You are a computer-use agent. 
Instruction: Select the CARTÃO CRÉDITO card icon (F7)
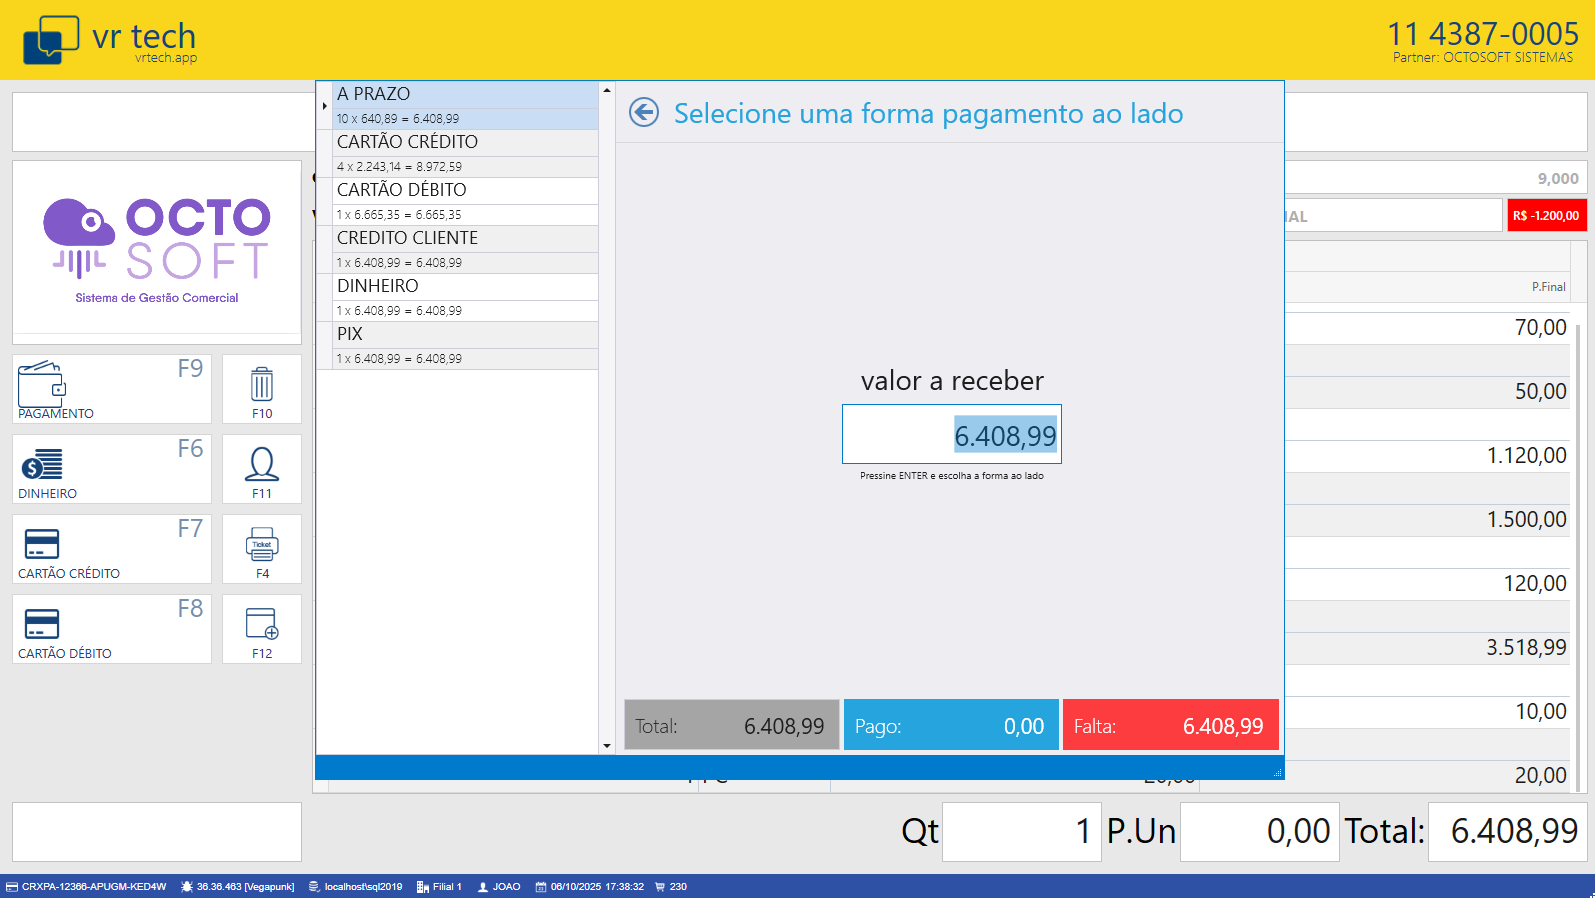(42, 544)
